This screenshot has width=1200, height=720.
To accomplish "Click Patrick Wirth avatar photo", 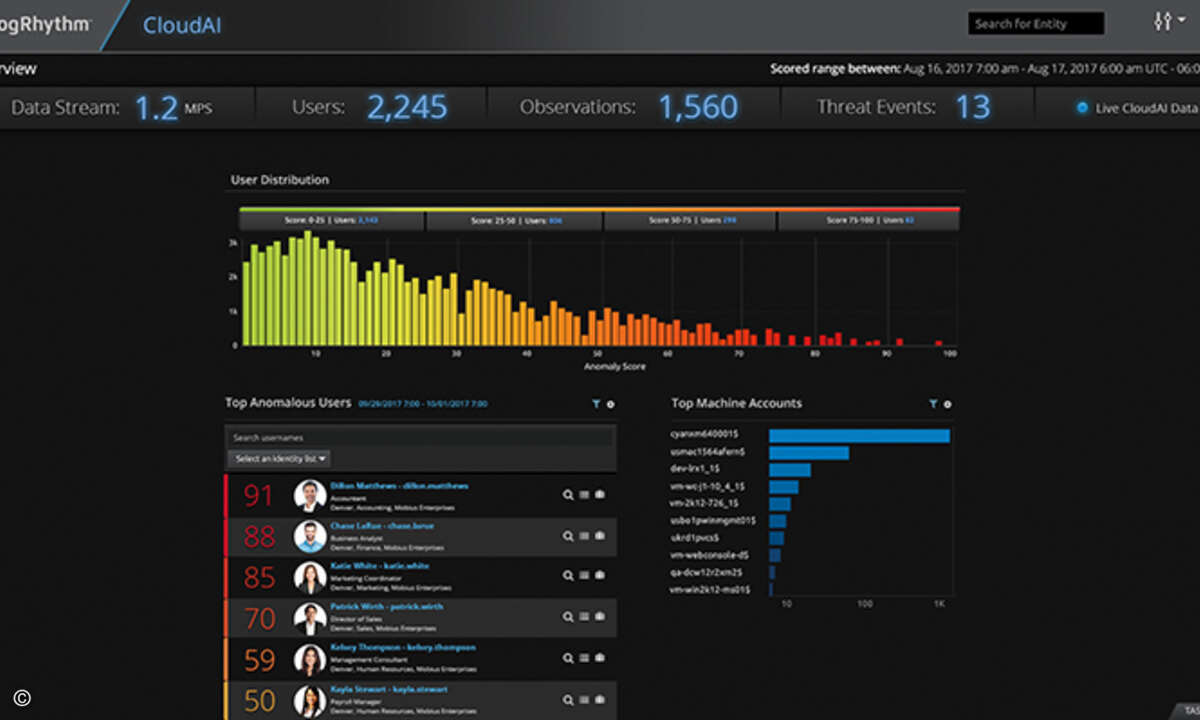I will coord(310,618).
